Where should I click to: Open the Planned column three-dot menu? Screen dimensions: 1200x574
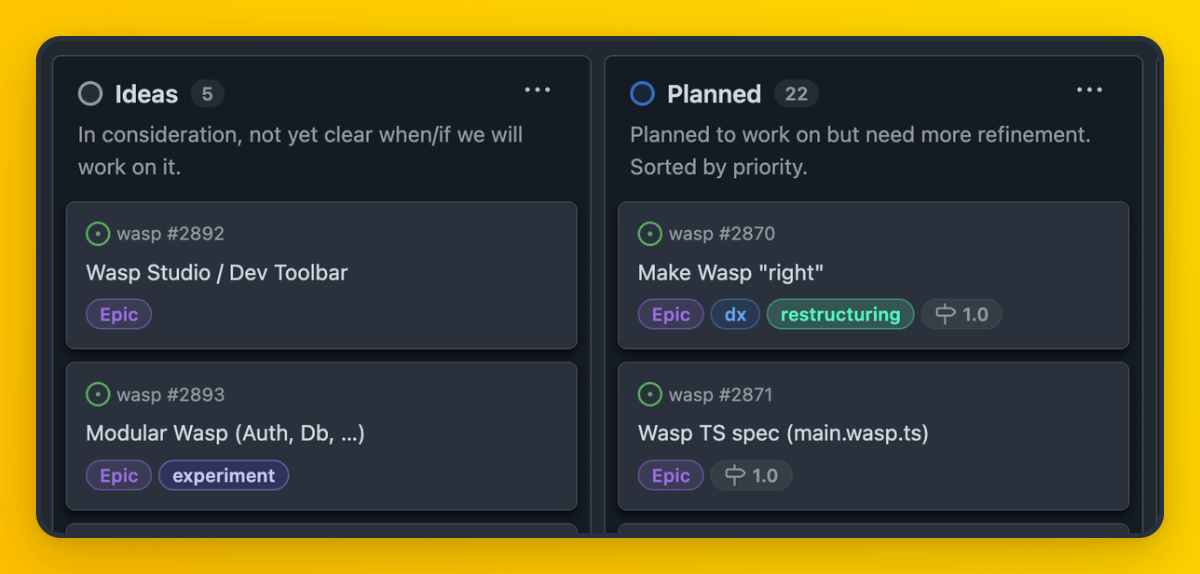point(1090,91)
